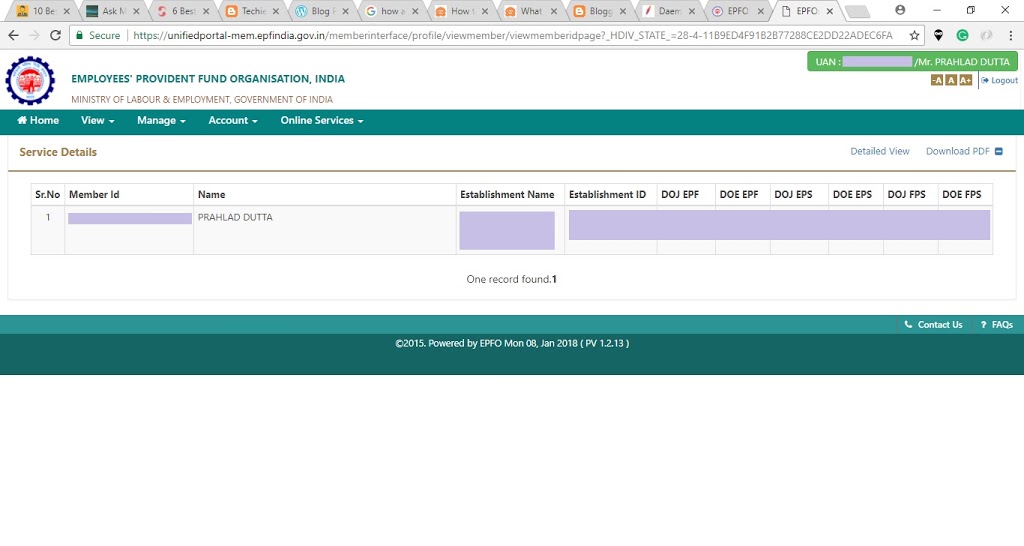Image resolution: width=1024 pixels, height=546 pixels.
Task: Go back with the browser back arrow
Action: pos(13,35)
